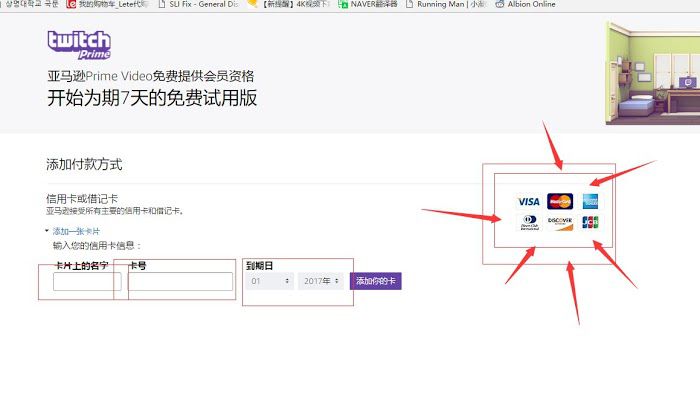700x404 pixels.
Task: Click the 输入您的信用卡信息 text
Action: pos(97,246)
